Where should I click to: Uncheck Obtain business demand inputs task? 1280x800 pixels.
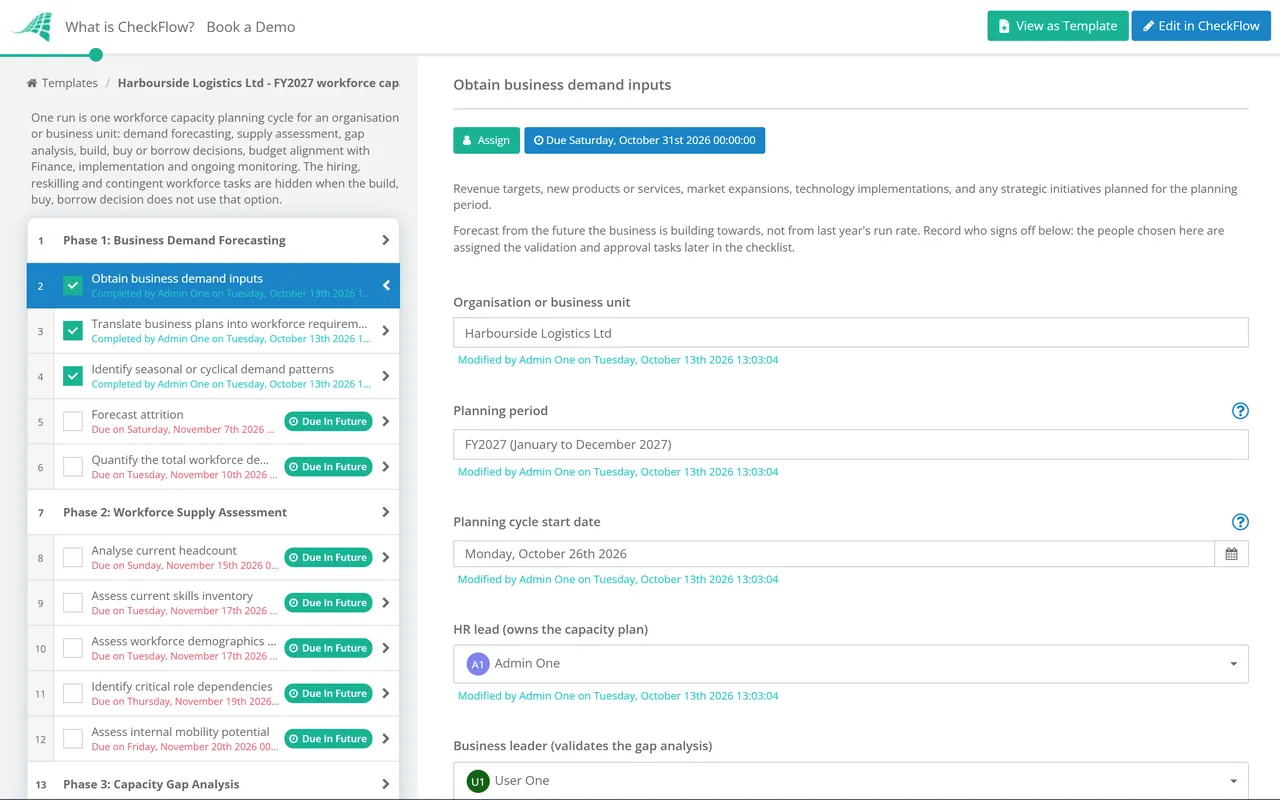[x=73, y=286]
